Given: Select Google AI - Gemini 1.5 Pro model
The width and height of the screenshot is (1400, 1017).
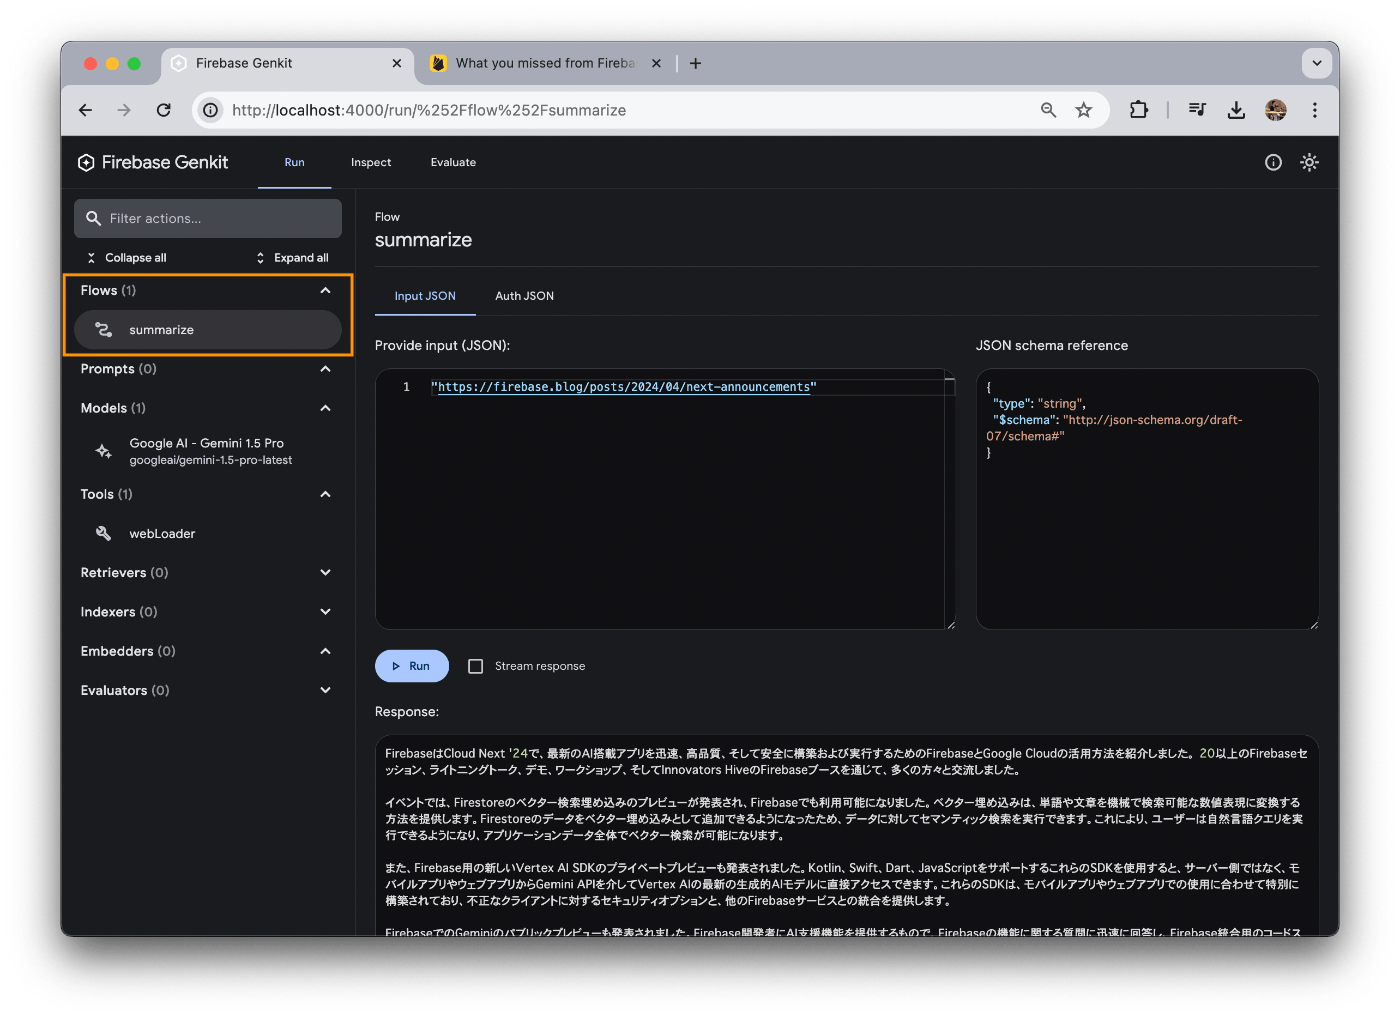Looking at the screenshot, I should 208,451.
